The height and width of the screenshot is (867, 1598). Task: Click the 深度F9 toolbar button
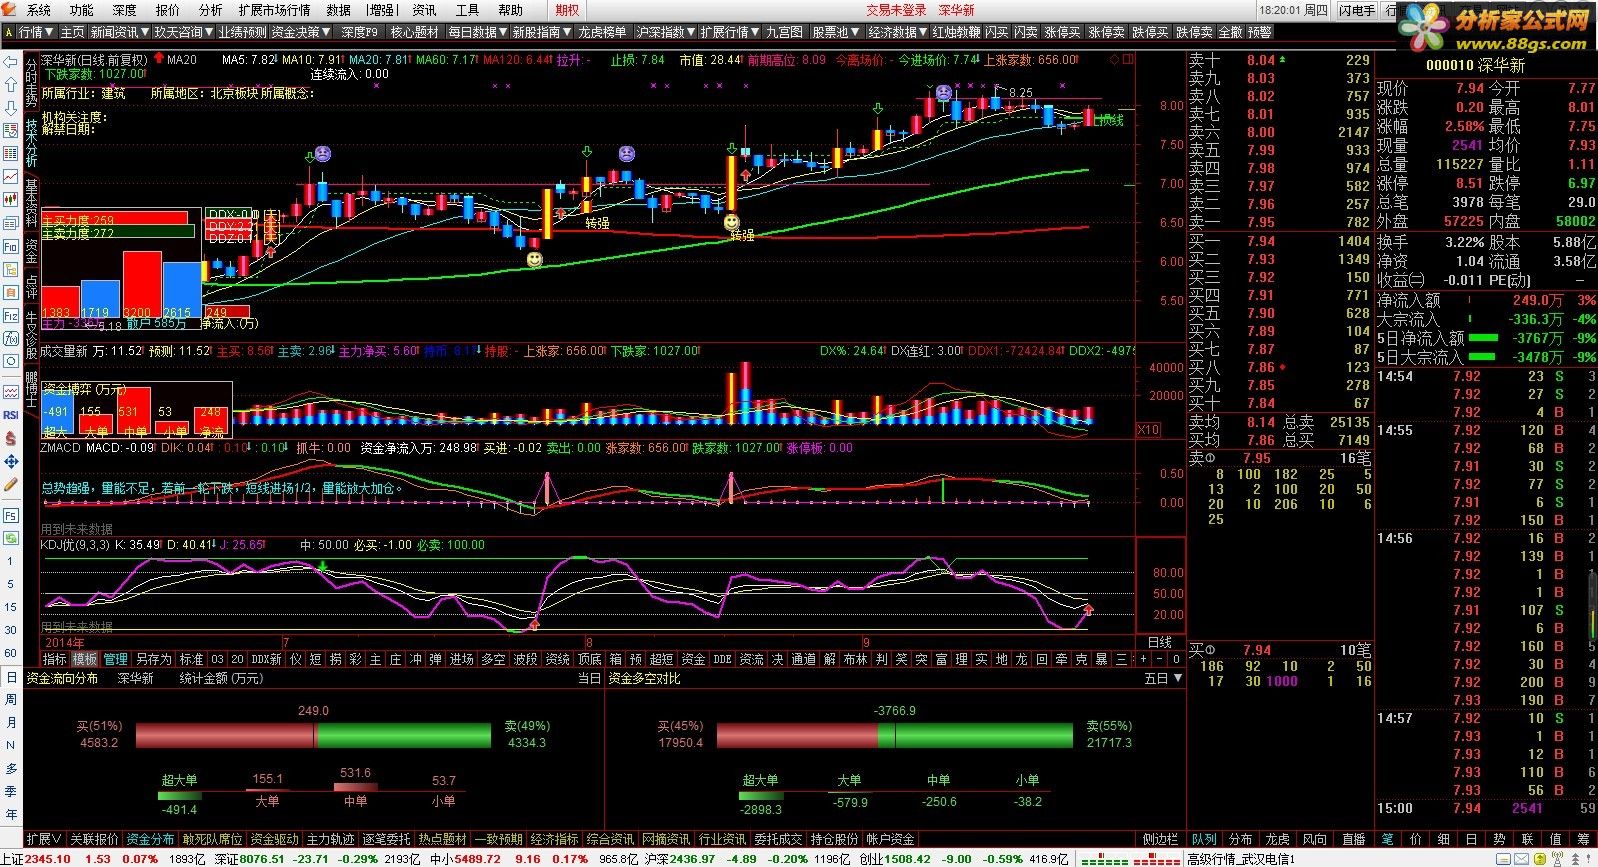point(360,32)
